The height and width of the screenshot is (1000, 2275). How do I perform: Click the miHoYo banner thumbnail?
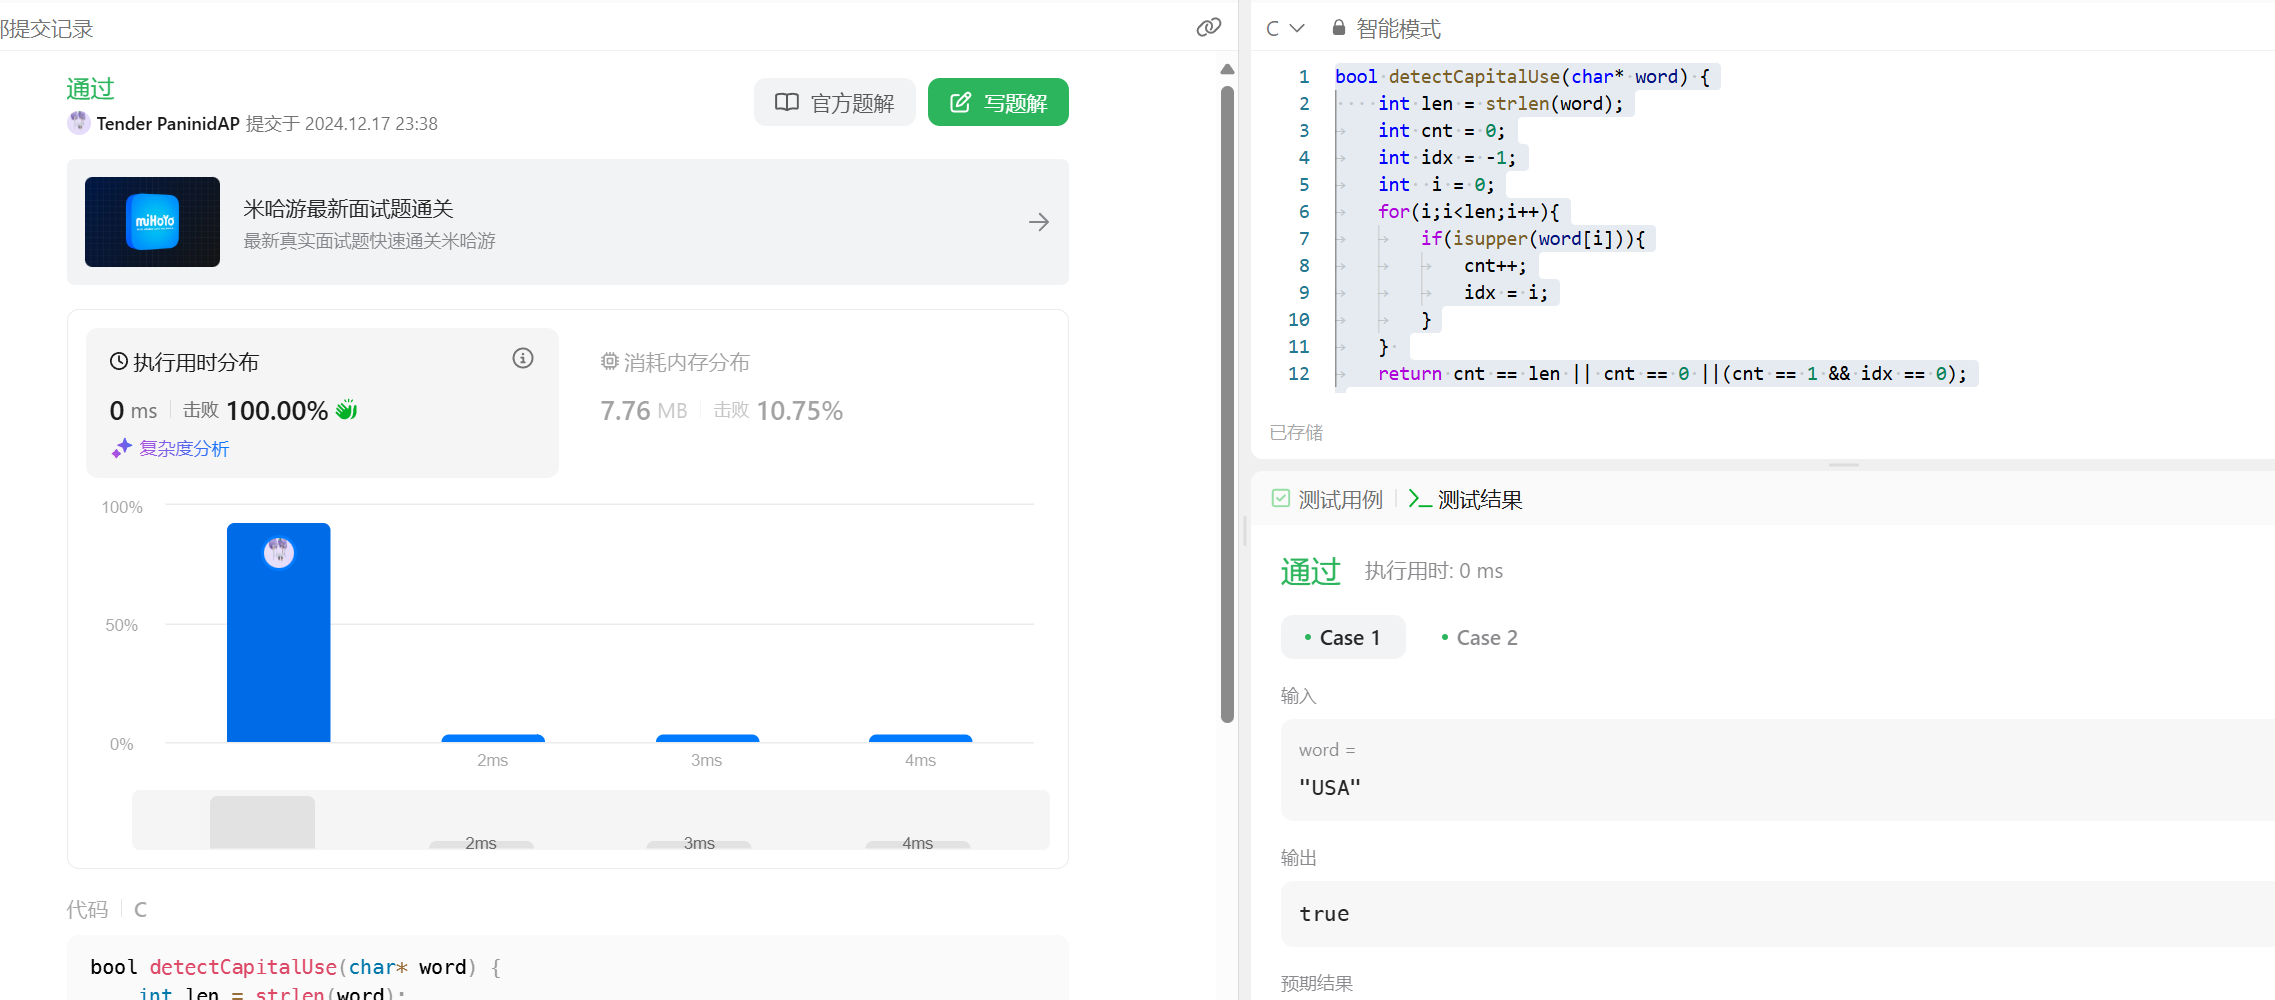click(152, 222)
